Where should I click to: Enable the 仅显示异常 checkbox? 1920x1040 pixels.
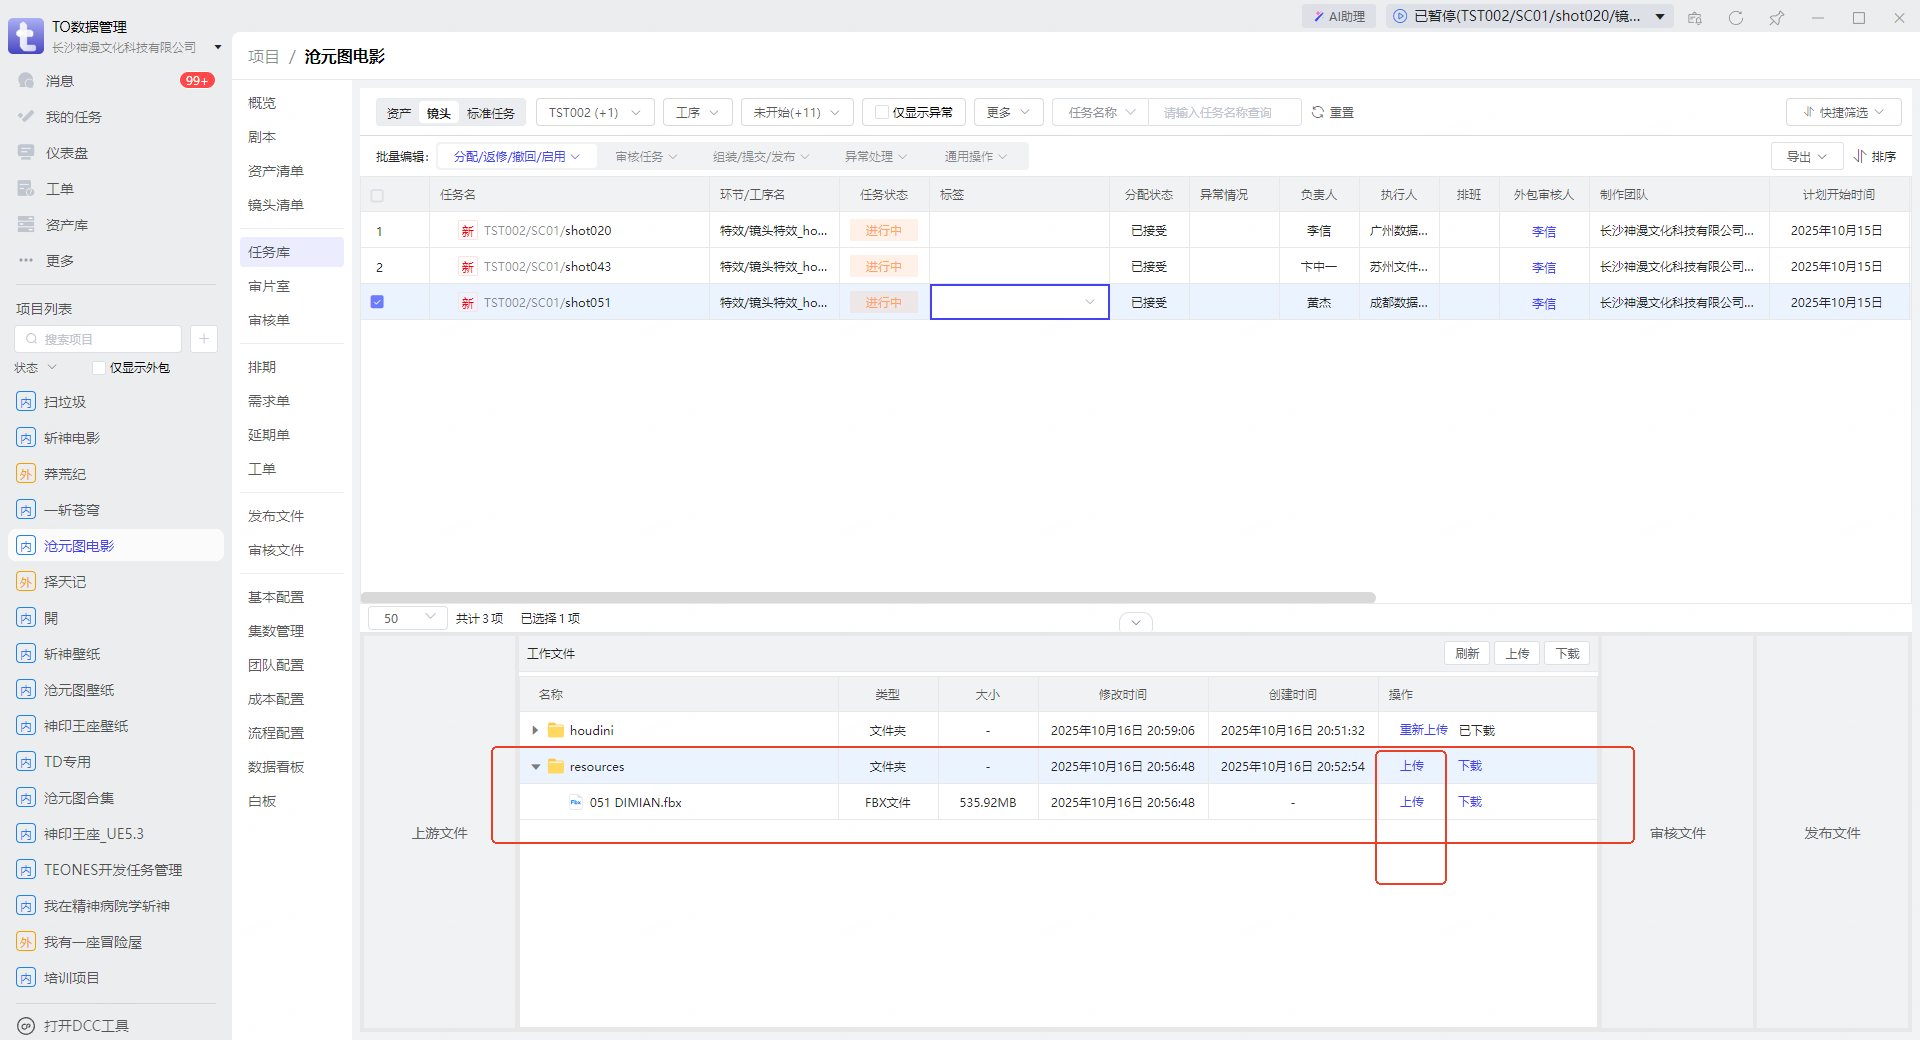tap(881, 113)
